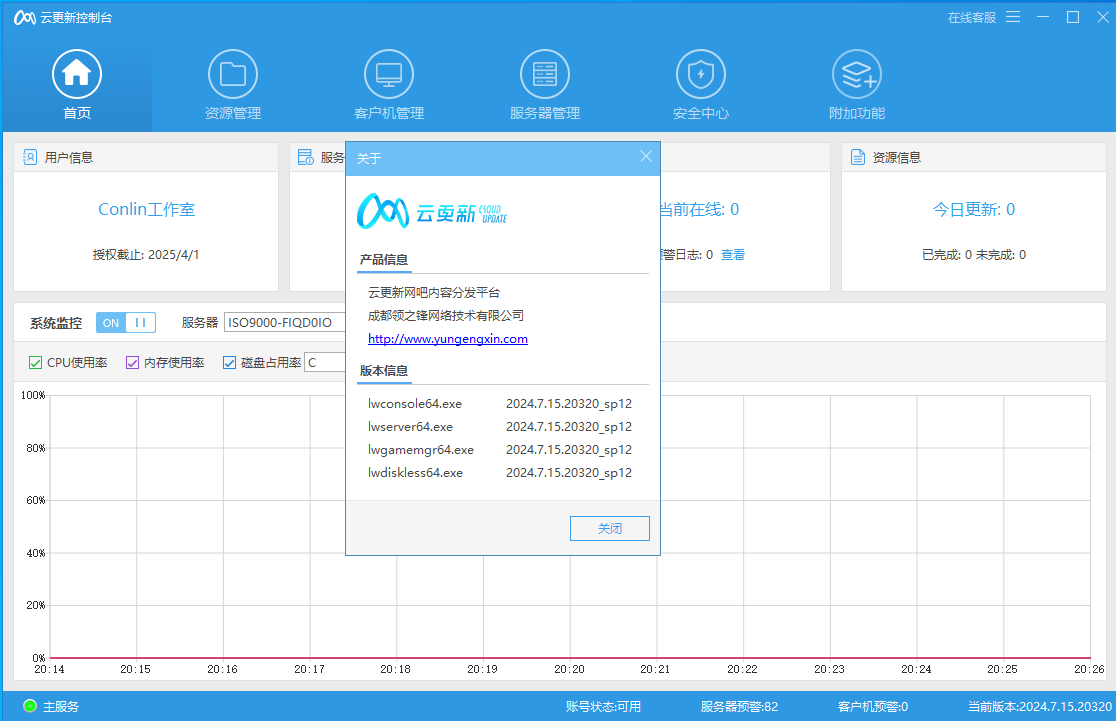Click the lwgamemgr64.exe row
Screen dimensions: 1116x721
tap(500, 449)
